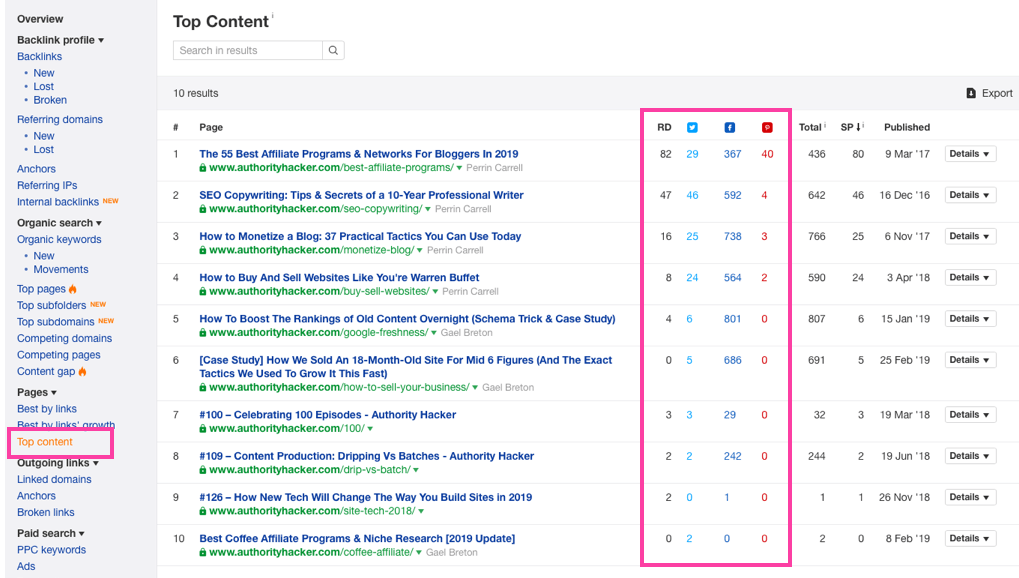Open The 55 Best Affiliate Programs article
The height and width of the screenshot is (578, 1019).
pos(359,154)
